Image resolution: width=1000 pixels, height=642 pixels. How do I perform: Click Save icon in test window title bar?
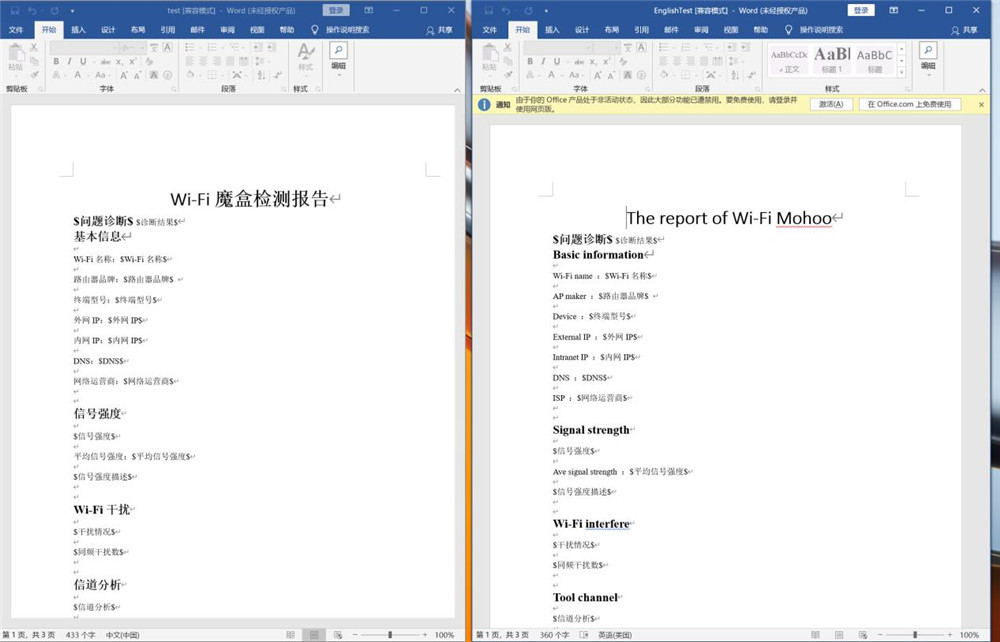click(x=15, y=10)
